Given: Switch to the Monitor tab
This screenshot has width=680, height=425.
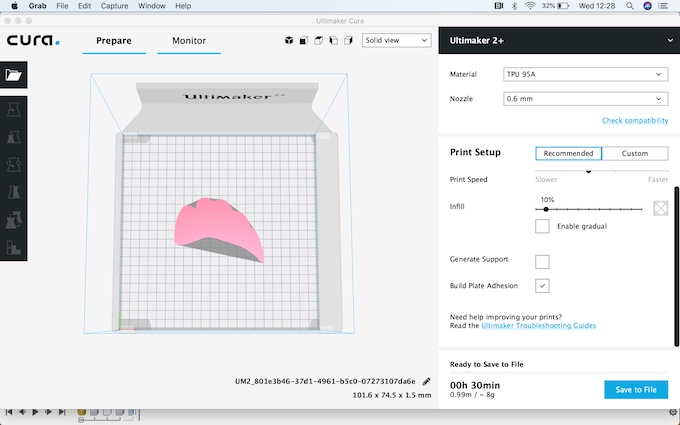Looking at the screenshot, I should [x=189, y=41].
